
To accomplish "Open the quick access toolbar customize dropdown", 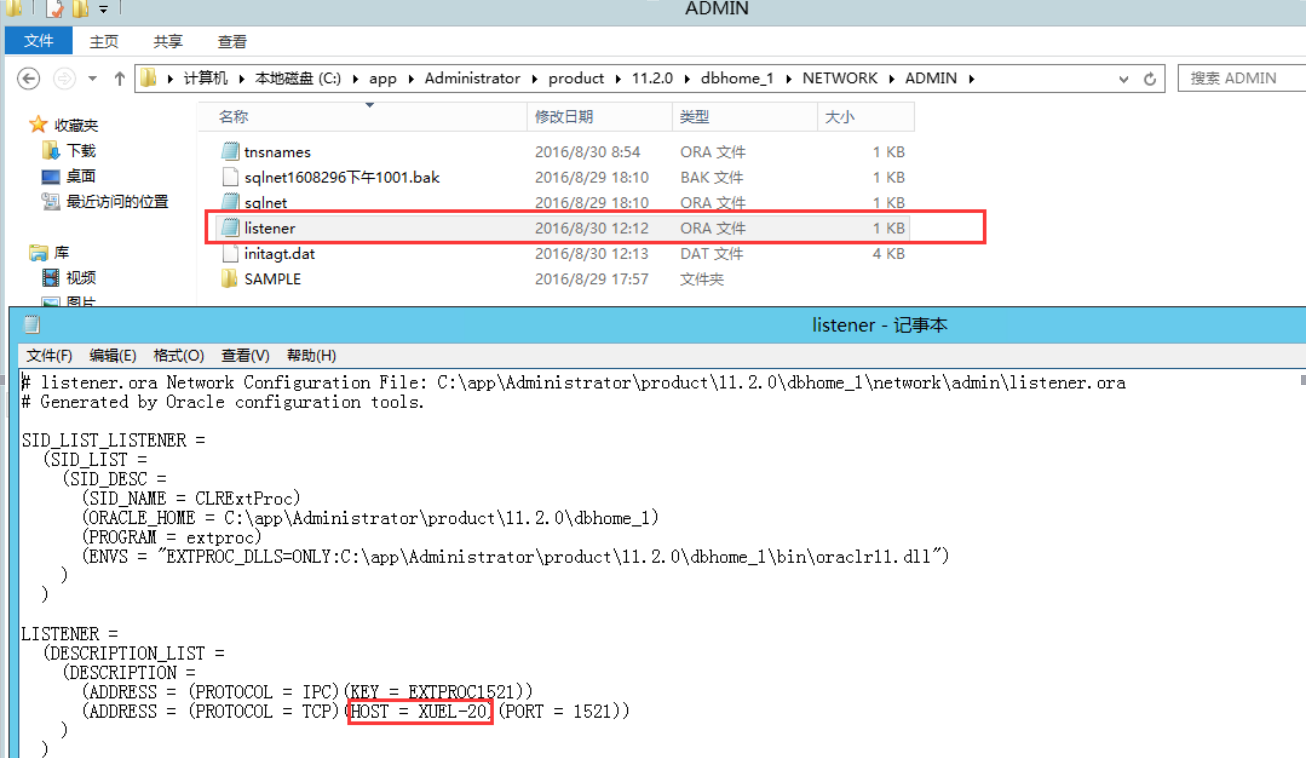I will point(103,9).
